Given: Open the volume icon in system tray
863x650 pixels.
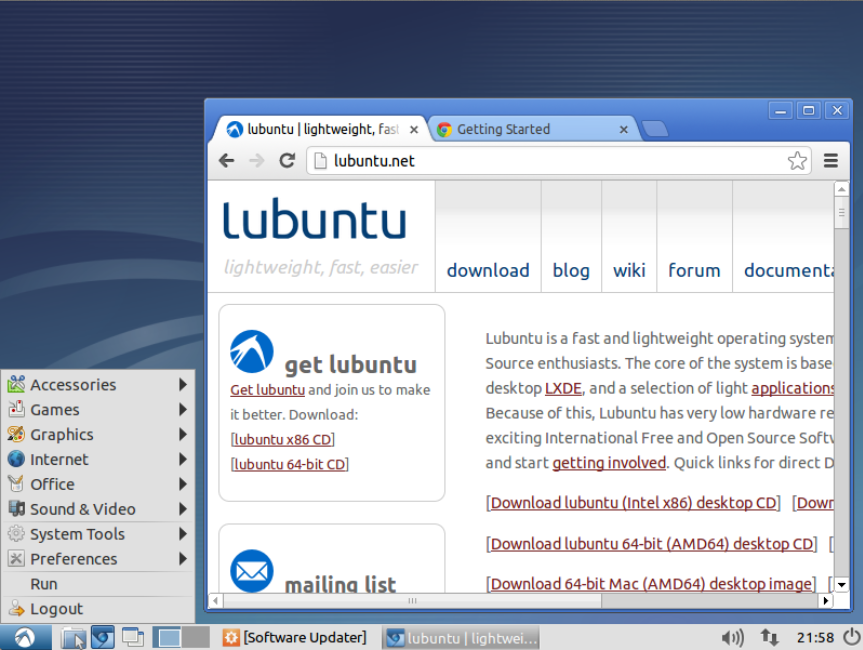Looking at the screenshot, I should click(x=732, y=637).
